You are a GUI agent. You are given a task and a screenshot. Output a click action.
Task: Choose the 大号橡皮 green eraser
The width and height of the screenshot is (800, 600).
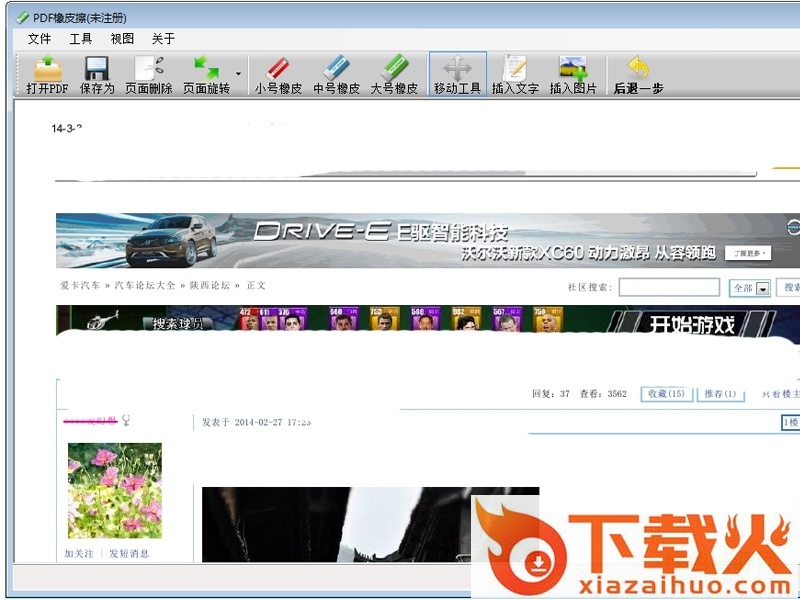[x=394, y=74]
